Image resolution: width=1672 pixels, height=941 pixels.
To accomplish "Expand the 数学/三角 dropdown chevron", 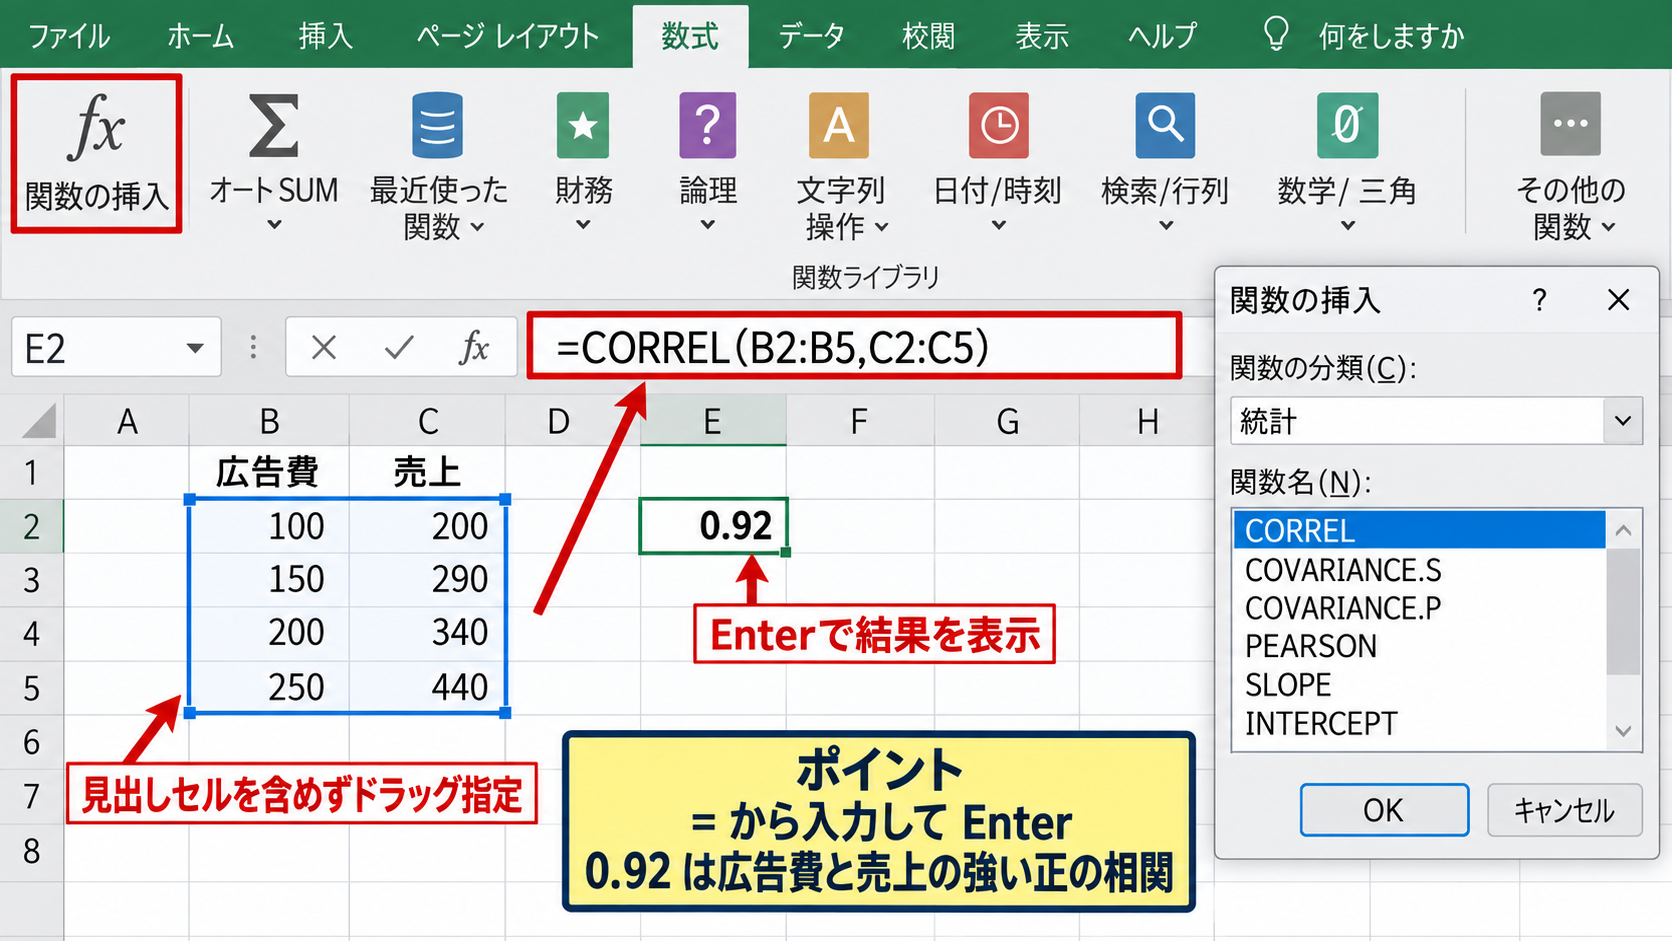I will [x=1347, y=226].
